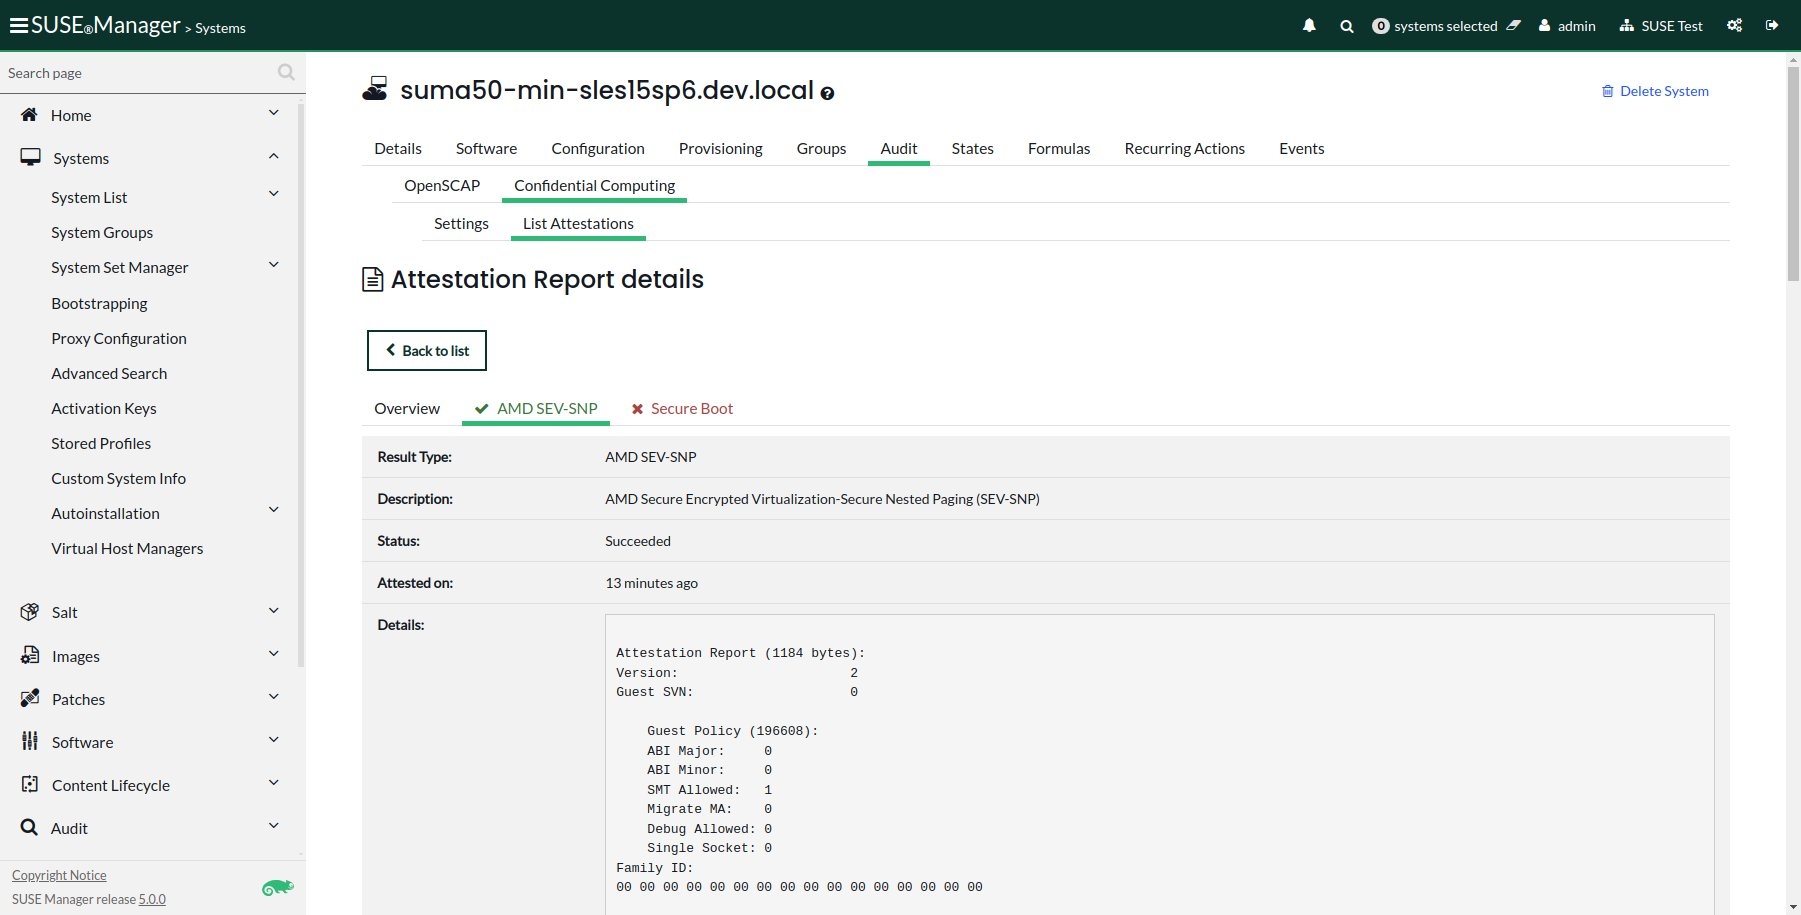This screenshot has height=915, width=1801.
Task: Click the Audit magnifier icon in sidebar
Action: click(29, 827)
